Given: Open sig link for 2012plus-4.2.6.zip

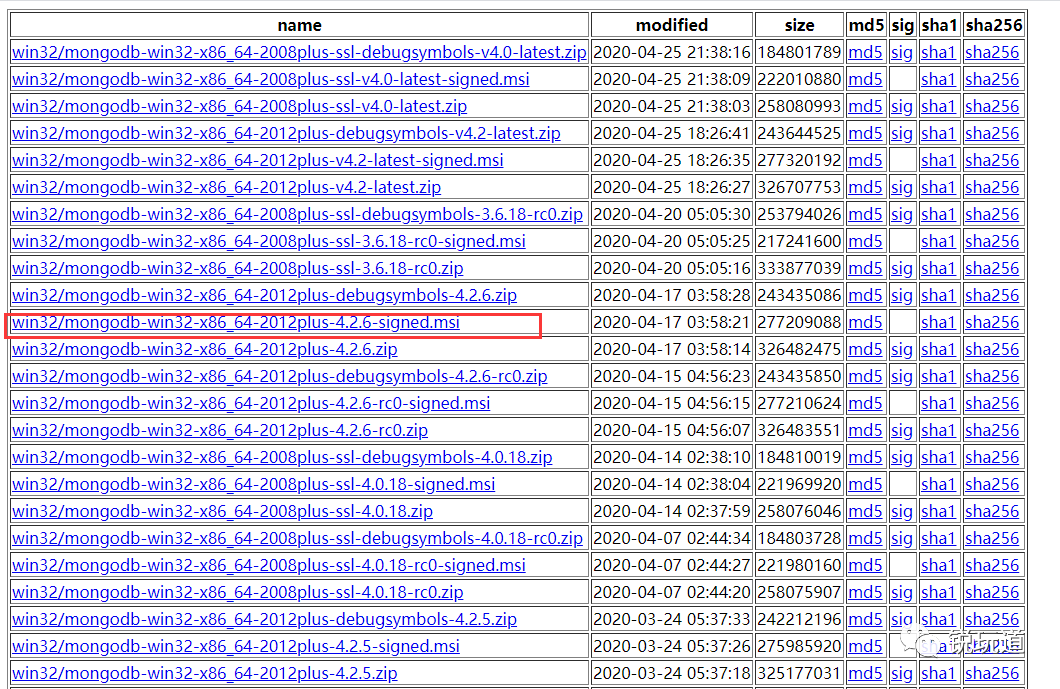Looking at the screenshot, I should [902, 350].
